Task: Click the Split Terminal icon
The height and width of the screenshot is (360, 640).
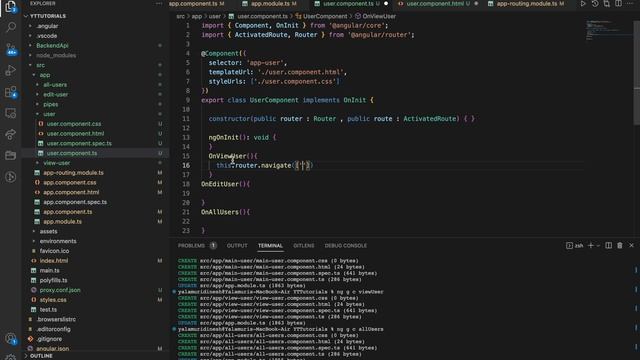Action: pos(608,245)
